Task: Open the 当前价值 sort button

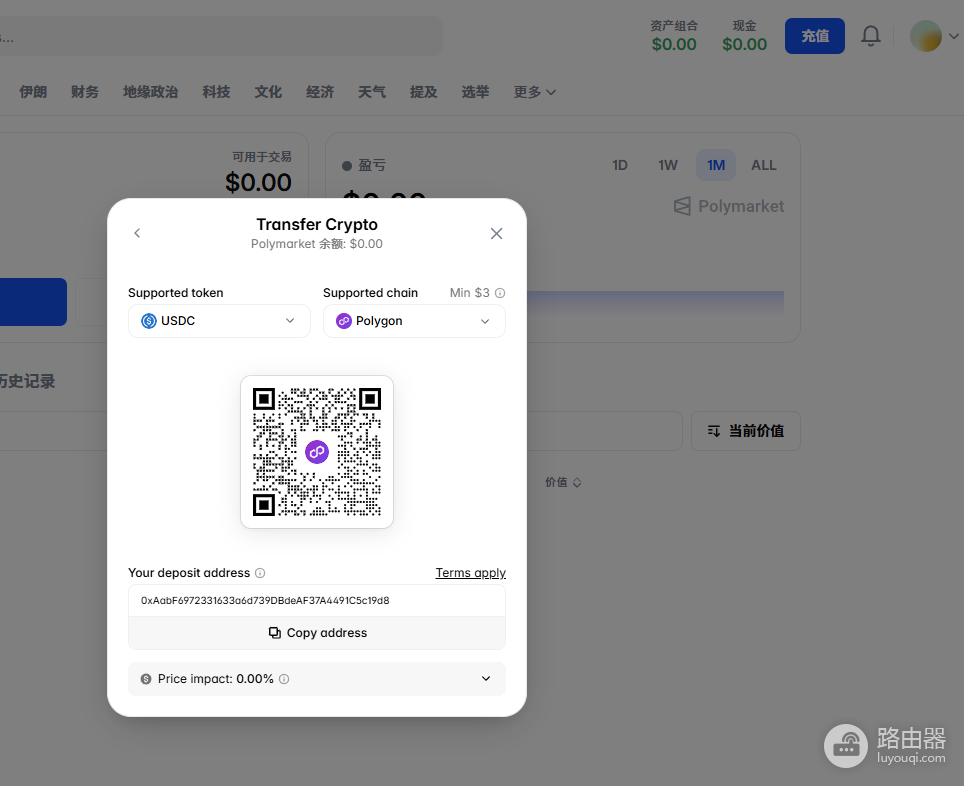Action: (746, 431)
